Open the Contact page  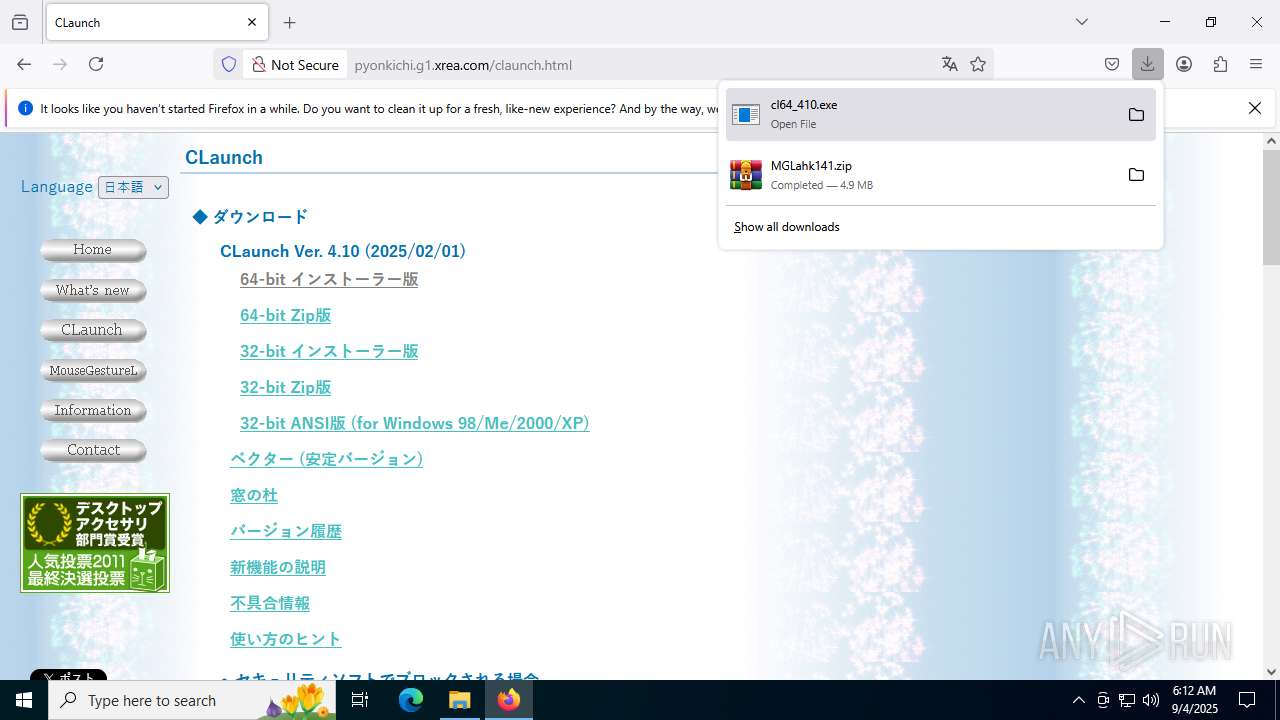click(x=93, y=450)
